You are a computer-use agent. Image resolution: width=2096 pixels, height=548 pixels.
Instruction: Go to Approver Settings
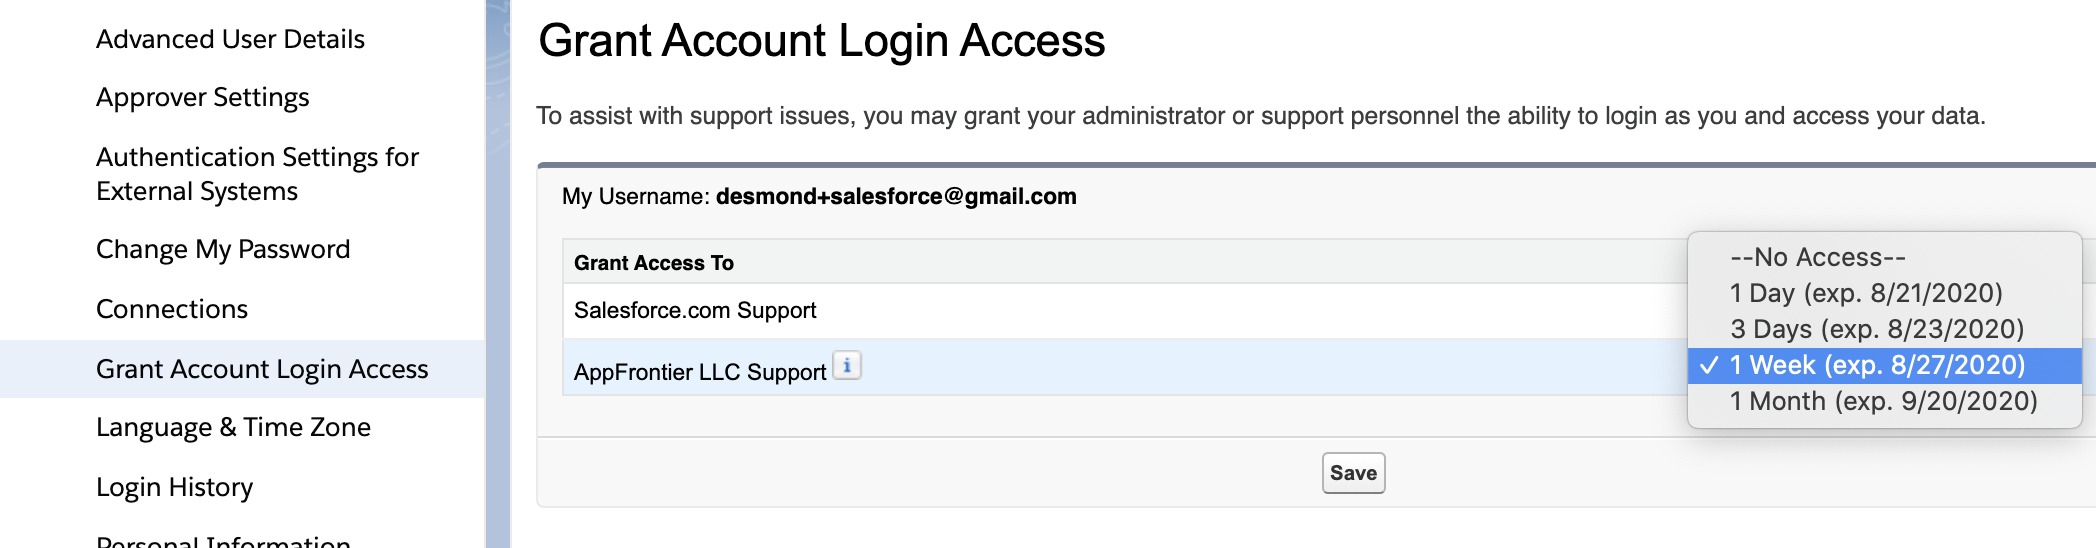coord(202,97)
